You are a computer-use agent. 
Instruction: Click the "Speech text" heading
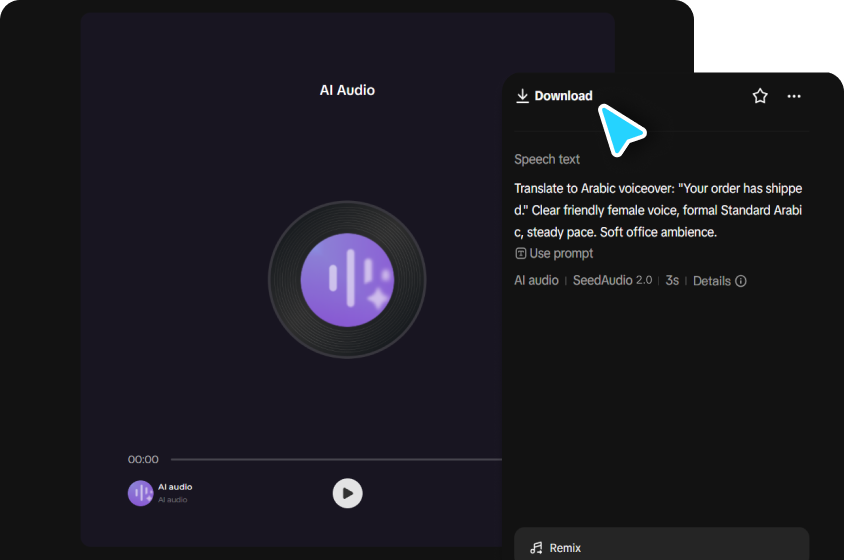tap(547, 159)
